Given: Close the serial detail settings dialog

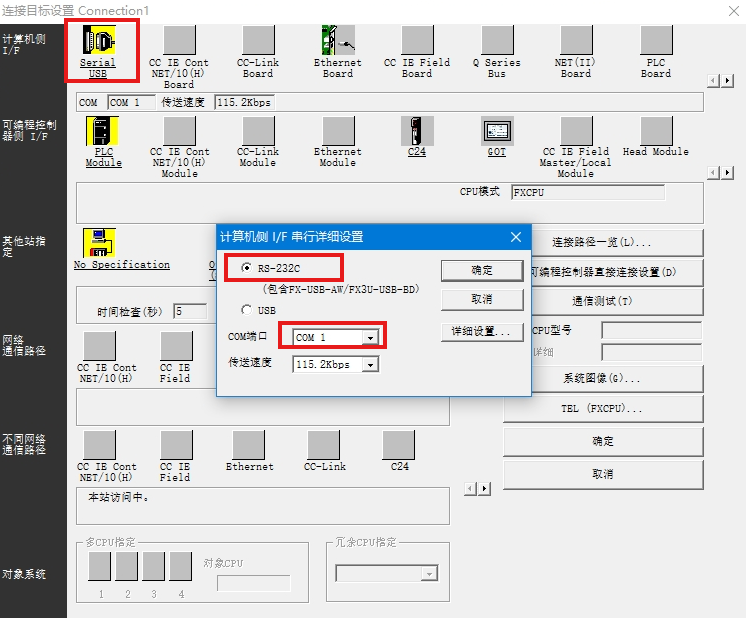Looking at the screenshot, I should coord(516,237).
